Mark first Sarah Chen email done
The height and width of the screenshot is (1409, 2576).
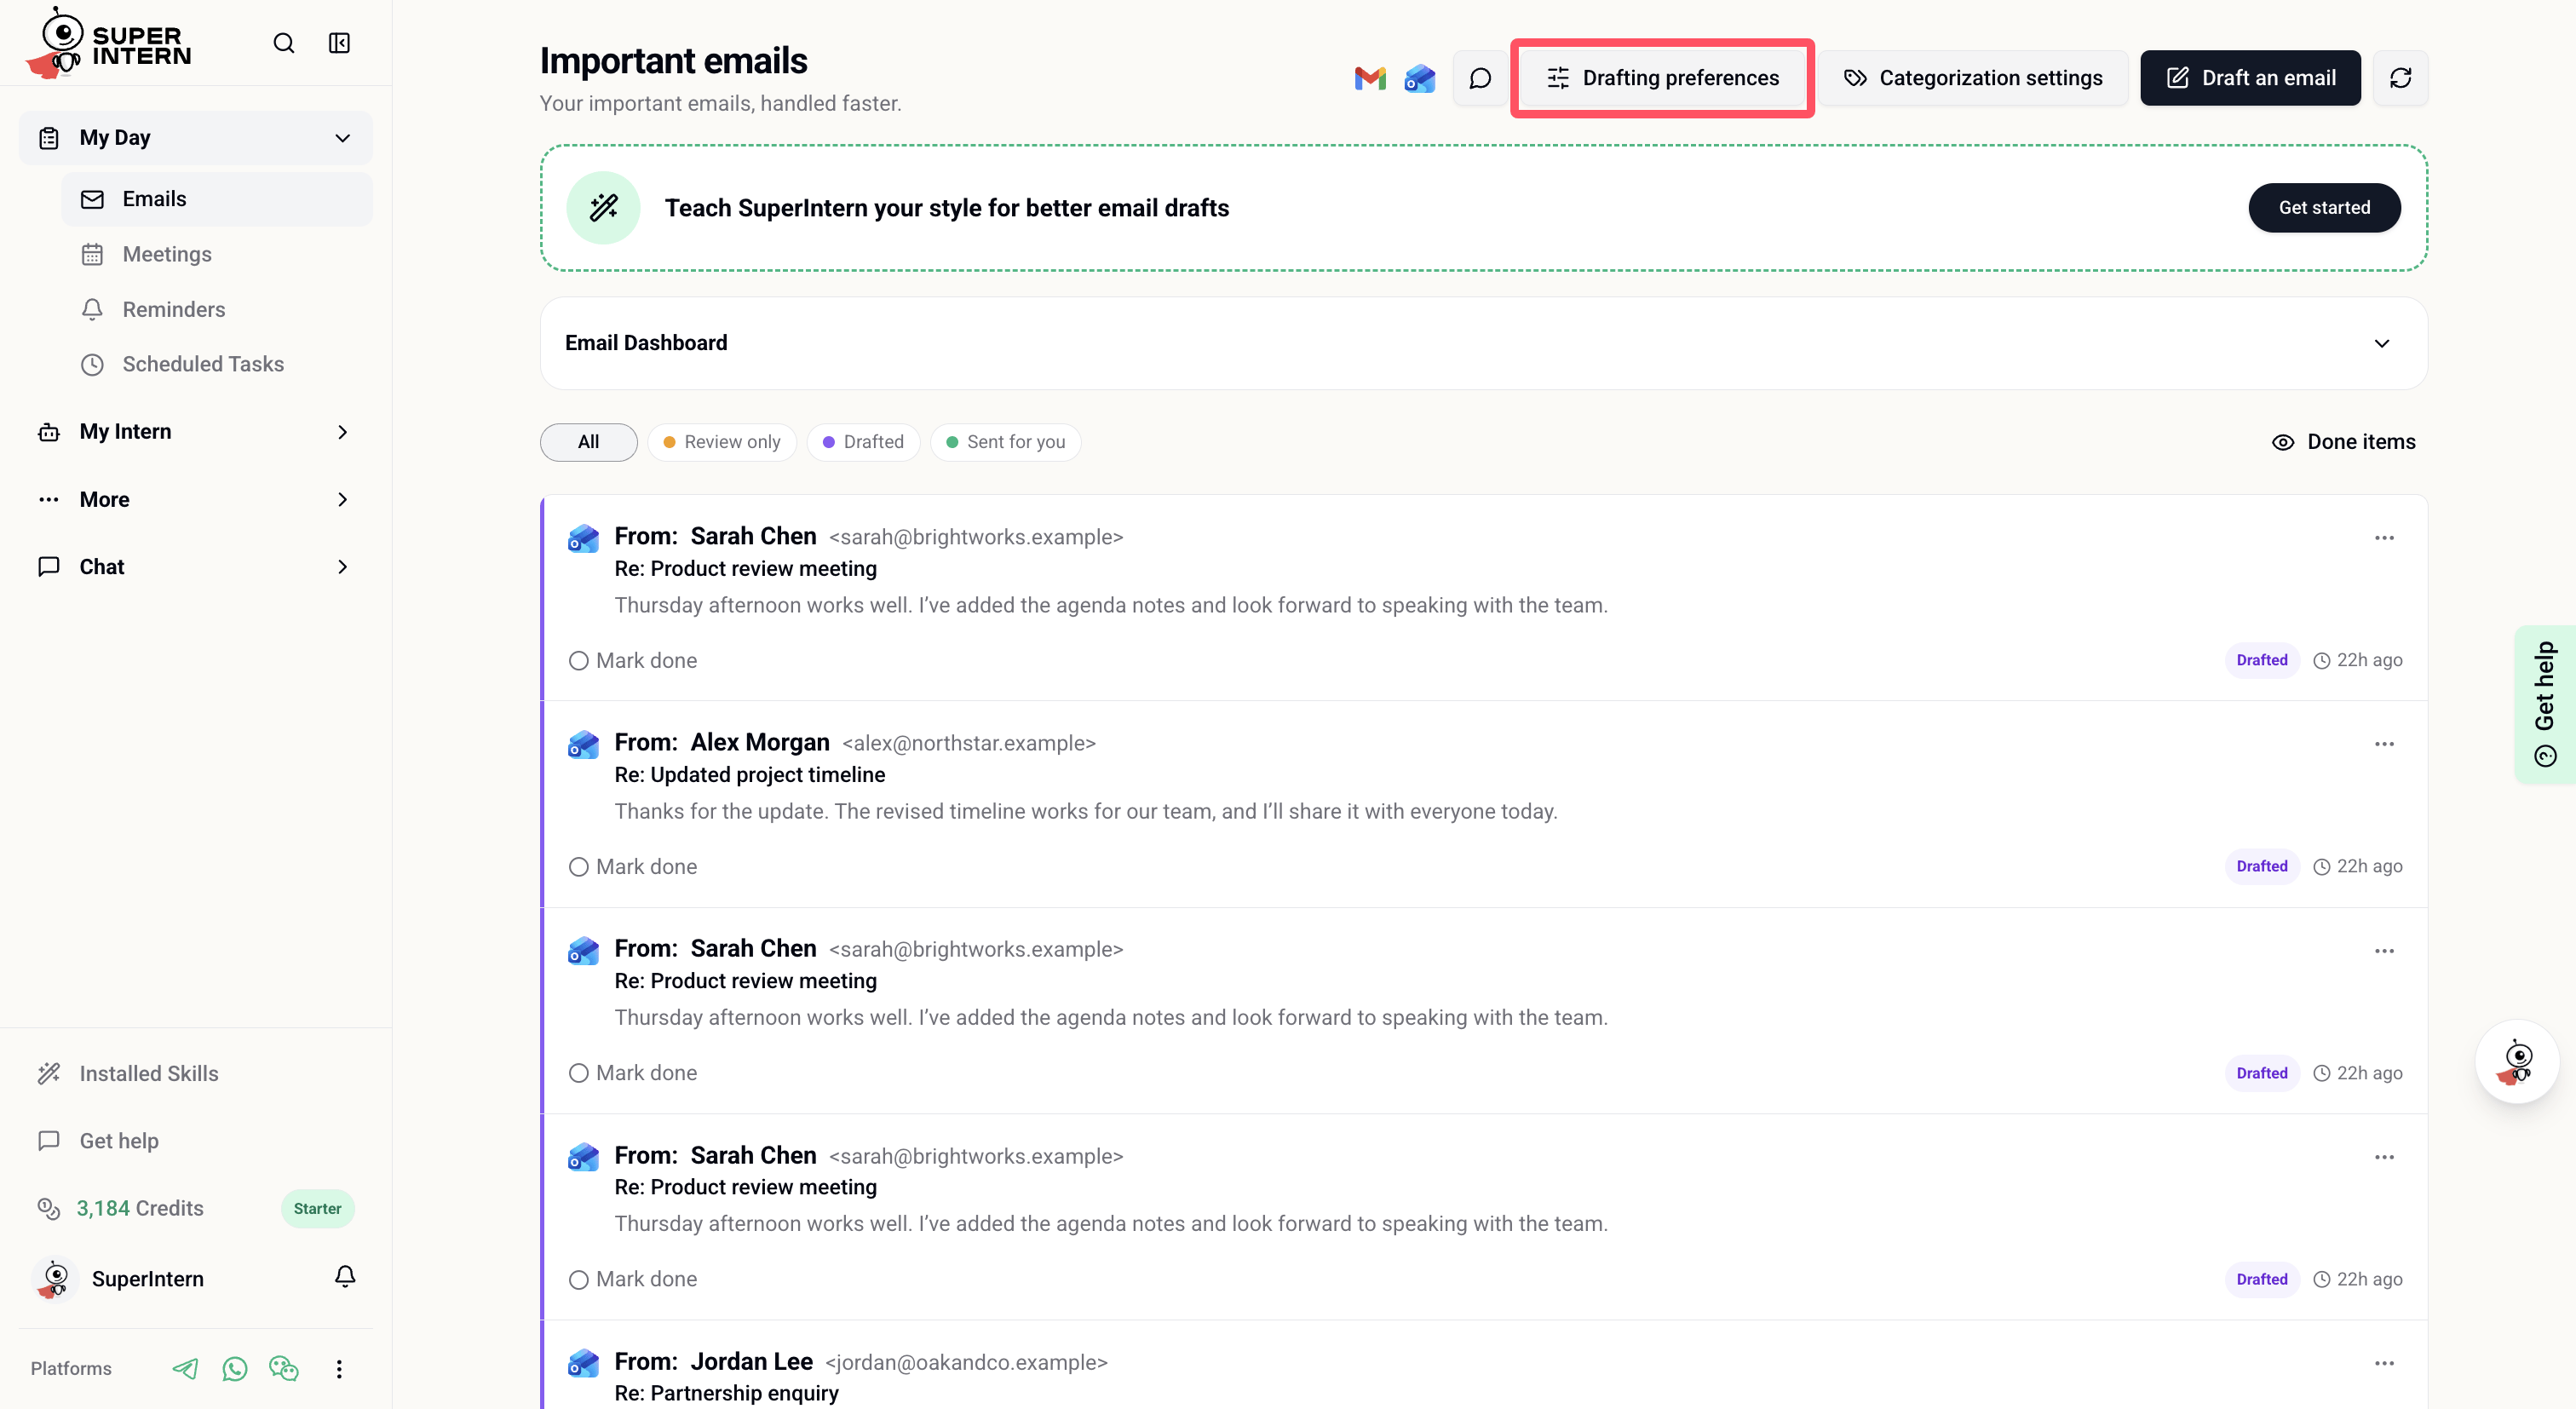(633, 661)
